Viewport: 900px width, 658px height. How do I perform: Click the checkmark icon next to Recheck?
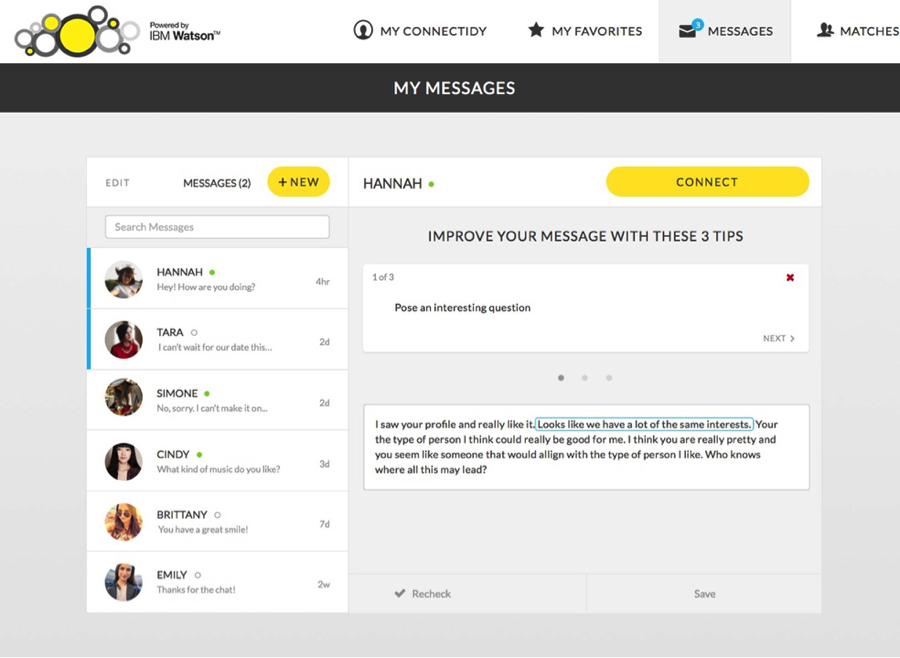click(402, 593)
